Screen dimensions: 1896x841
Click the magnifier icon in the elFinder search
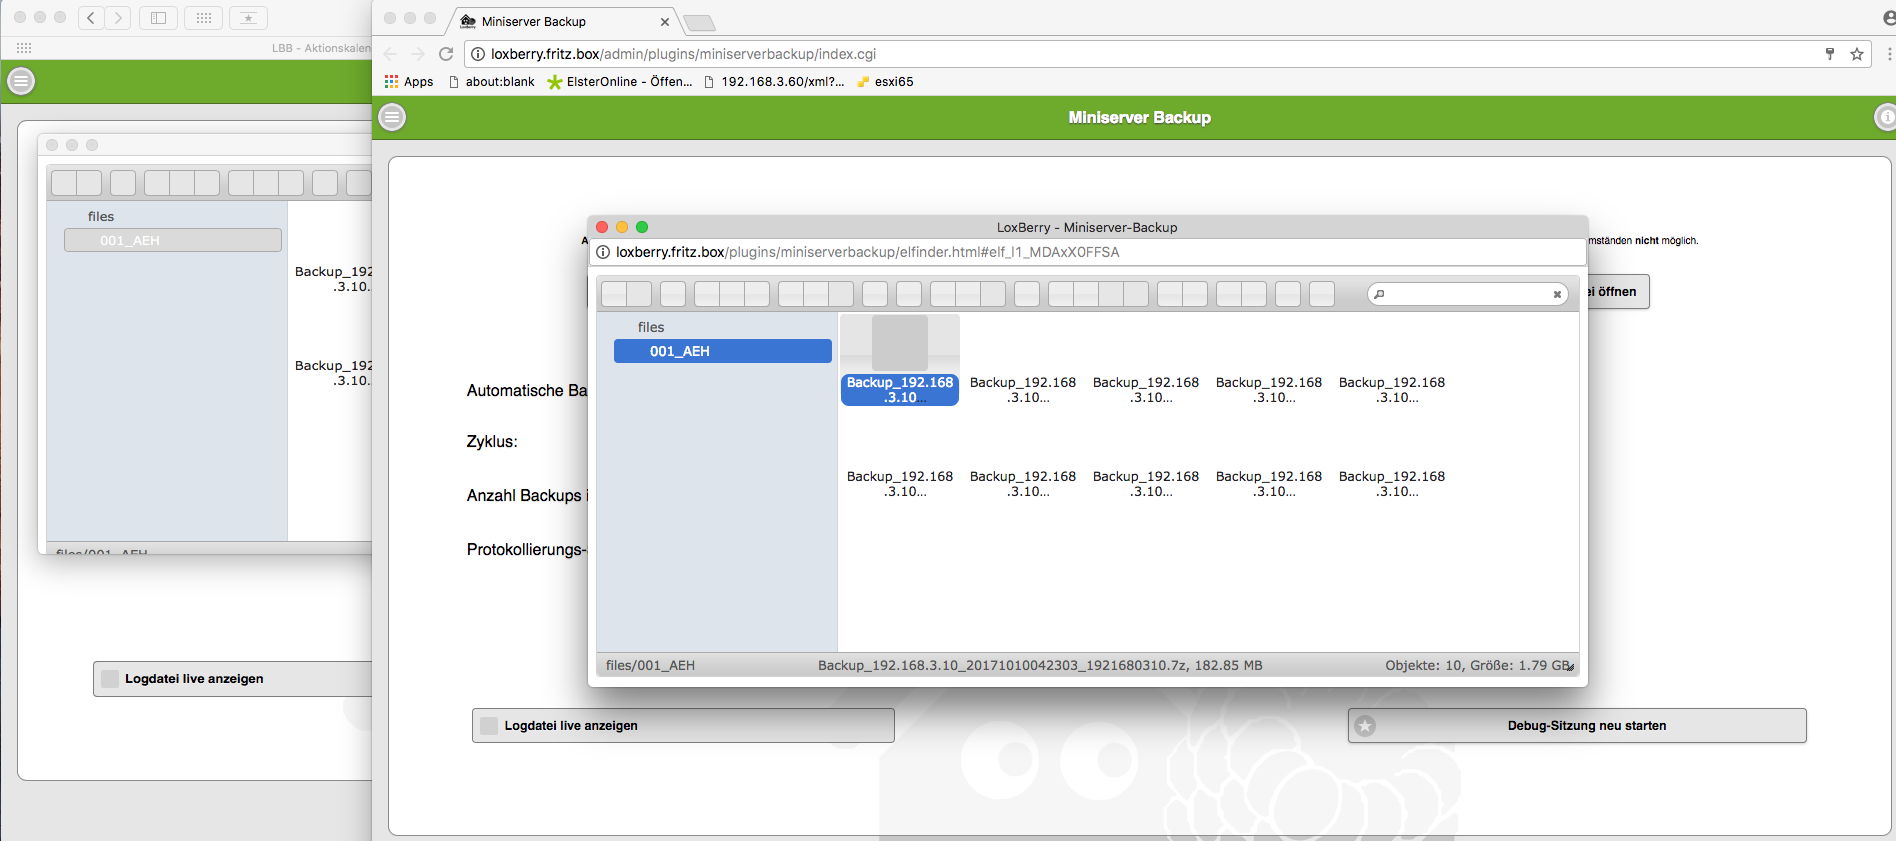tap(1379, 294)
